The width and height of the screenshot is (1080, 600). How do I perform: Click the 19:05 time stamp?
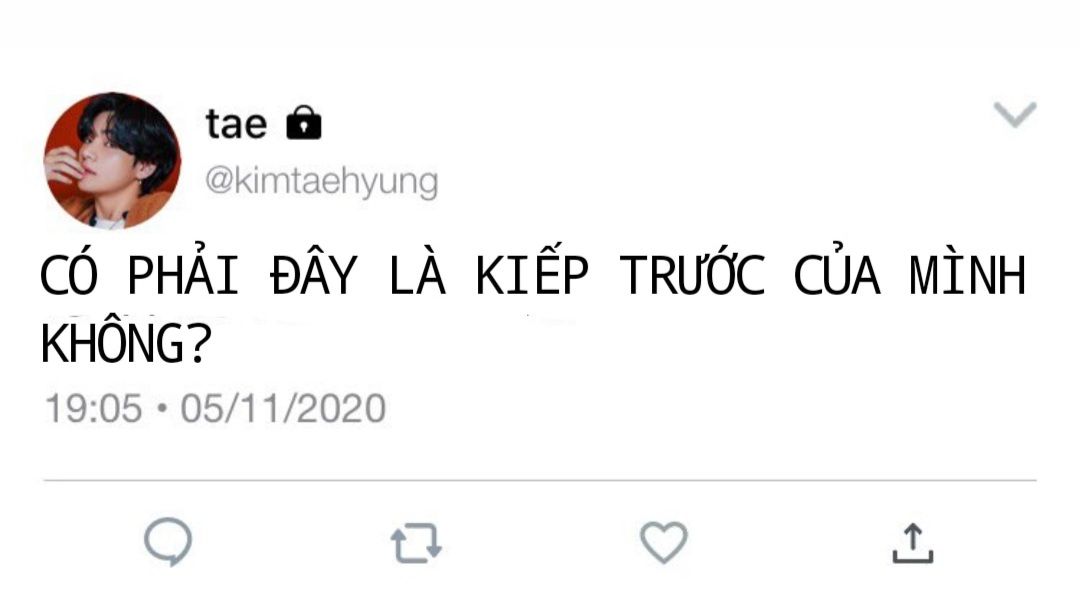93,408
